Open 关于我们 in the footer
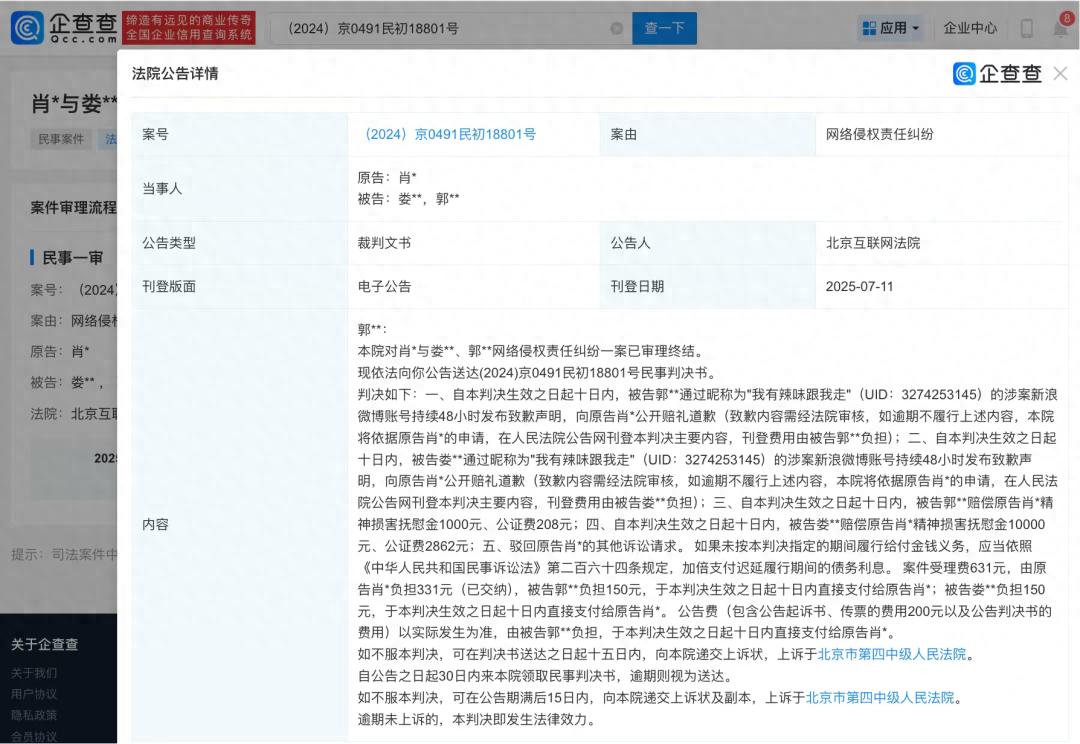This screenshot has height=744, width=1080. (x=34, y=673)
